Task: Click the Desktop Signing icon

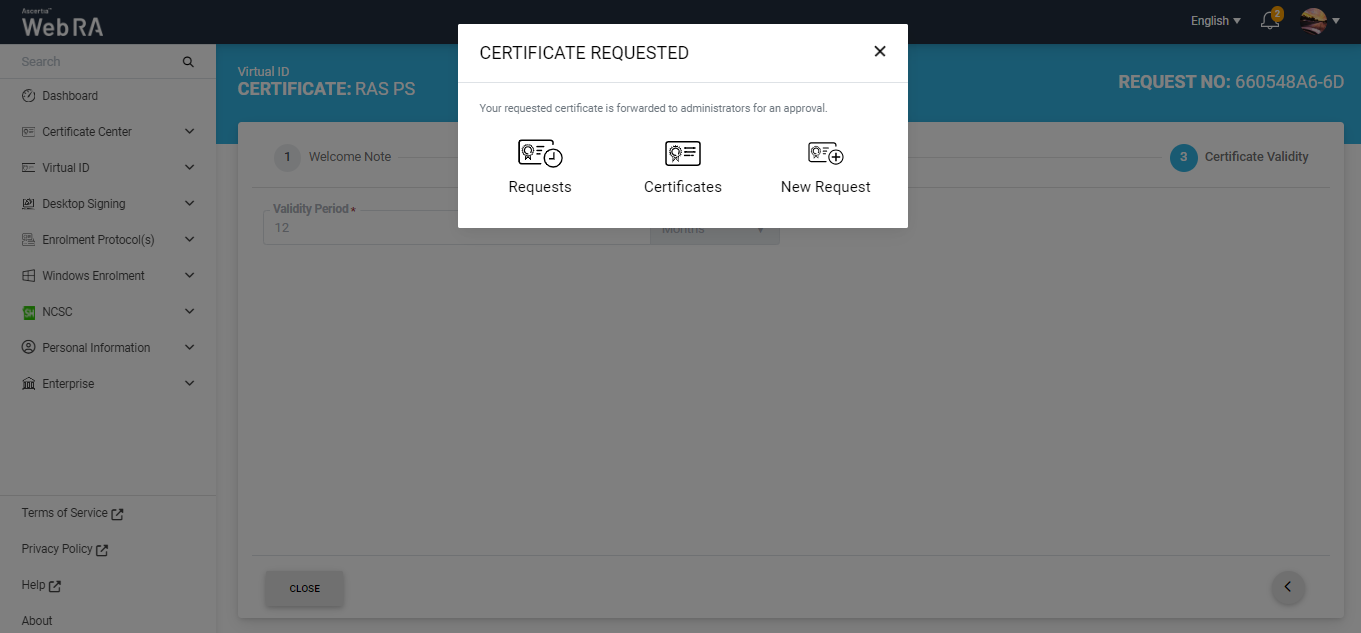Action: click(x=28, y=204)
